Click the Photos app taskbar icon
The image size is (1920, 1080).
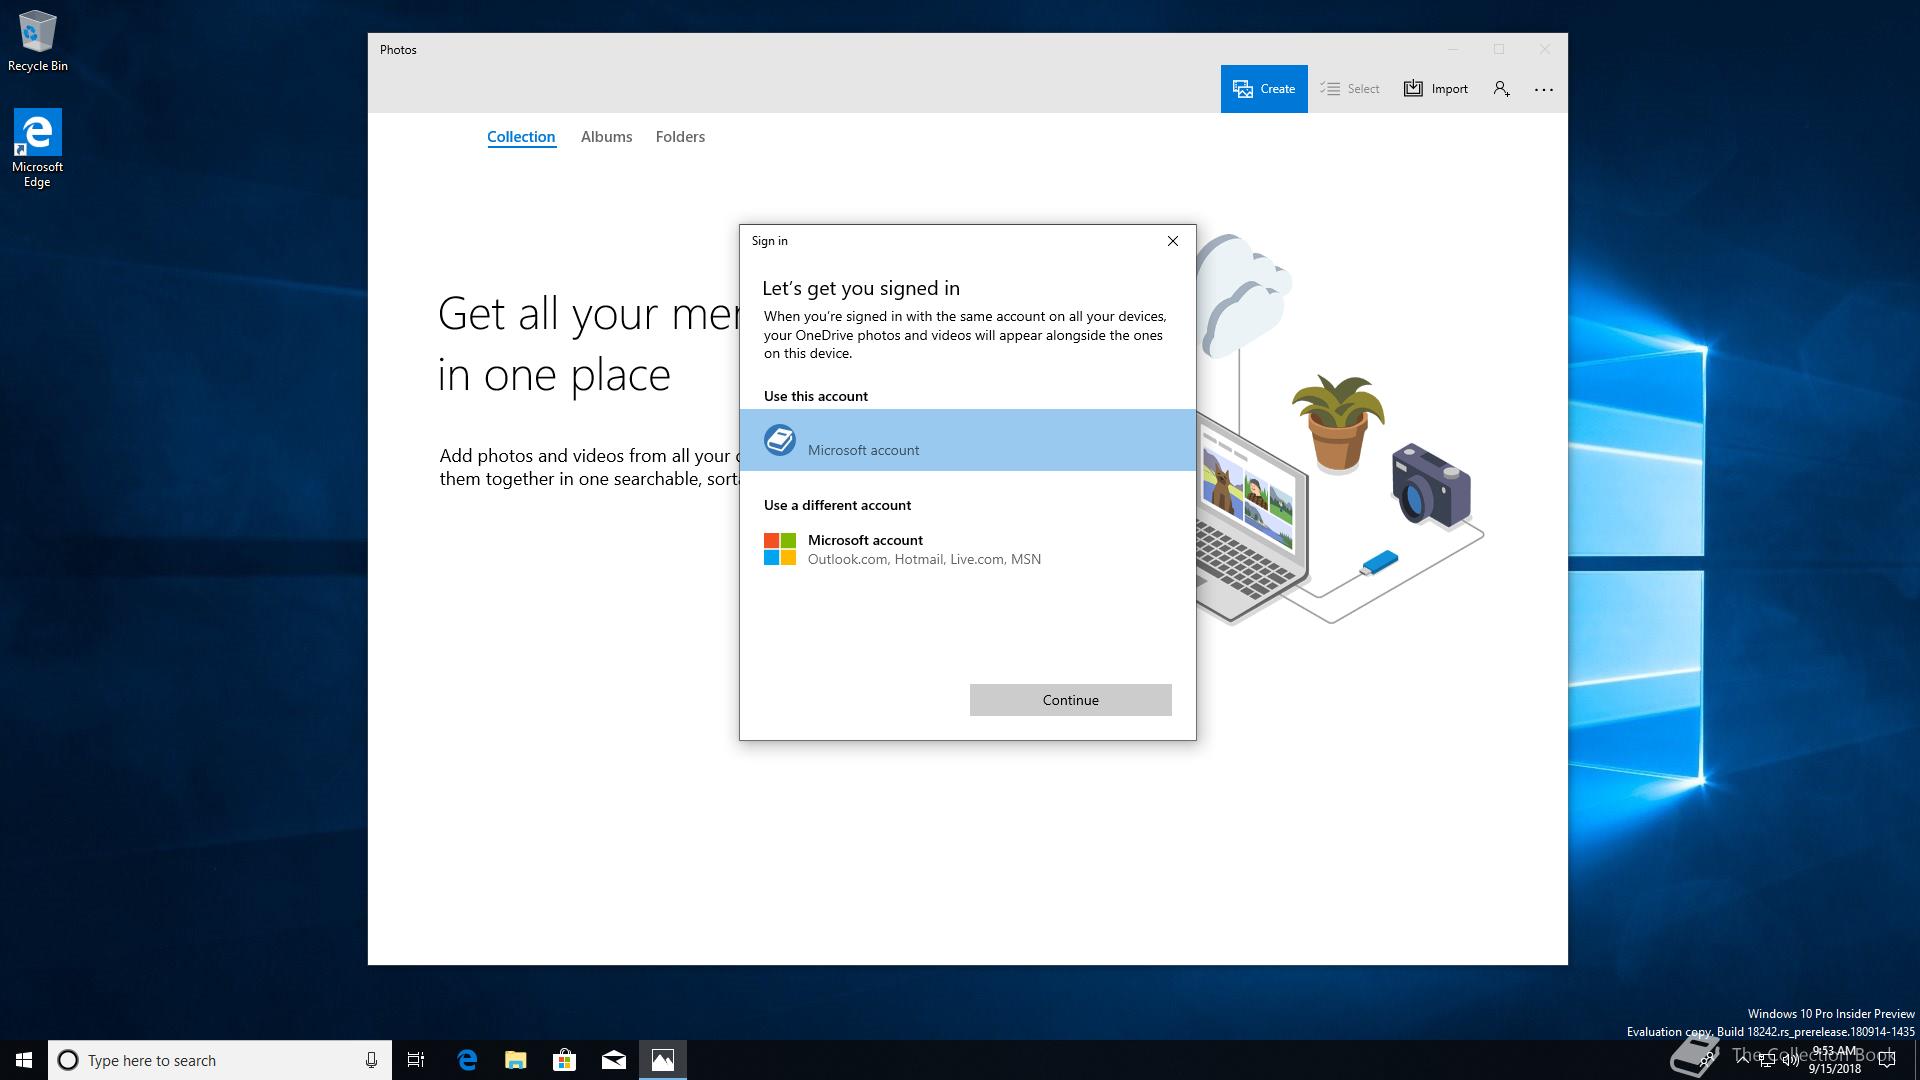pyautogui.click(x=662, y=1060)
